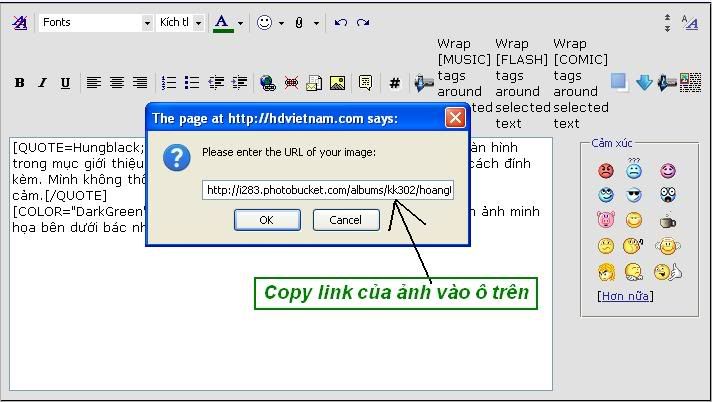The height and width of the screenshot is (402, 712).
Task: Click the Insert Email Link icon
Action: pyautogui.click(x=314, y=83)
